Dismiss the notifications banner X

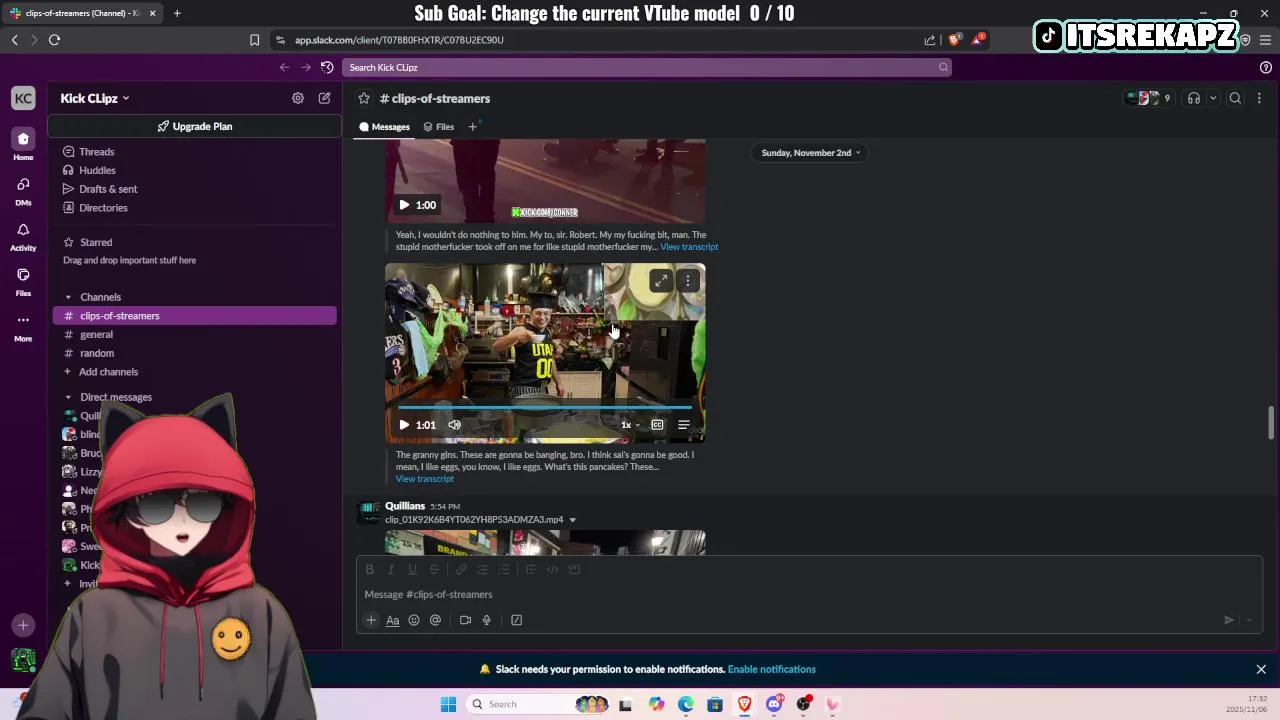[1261, 669]
